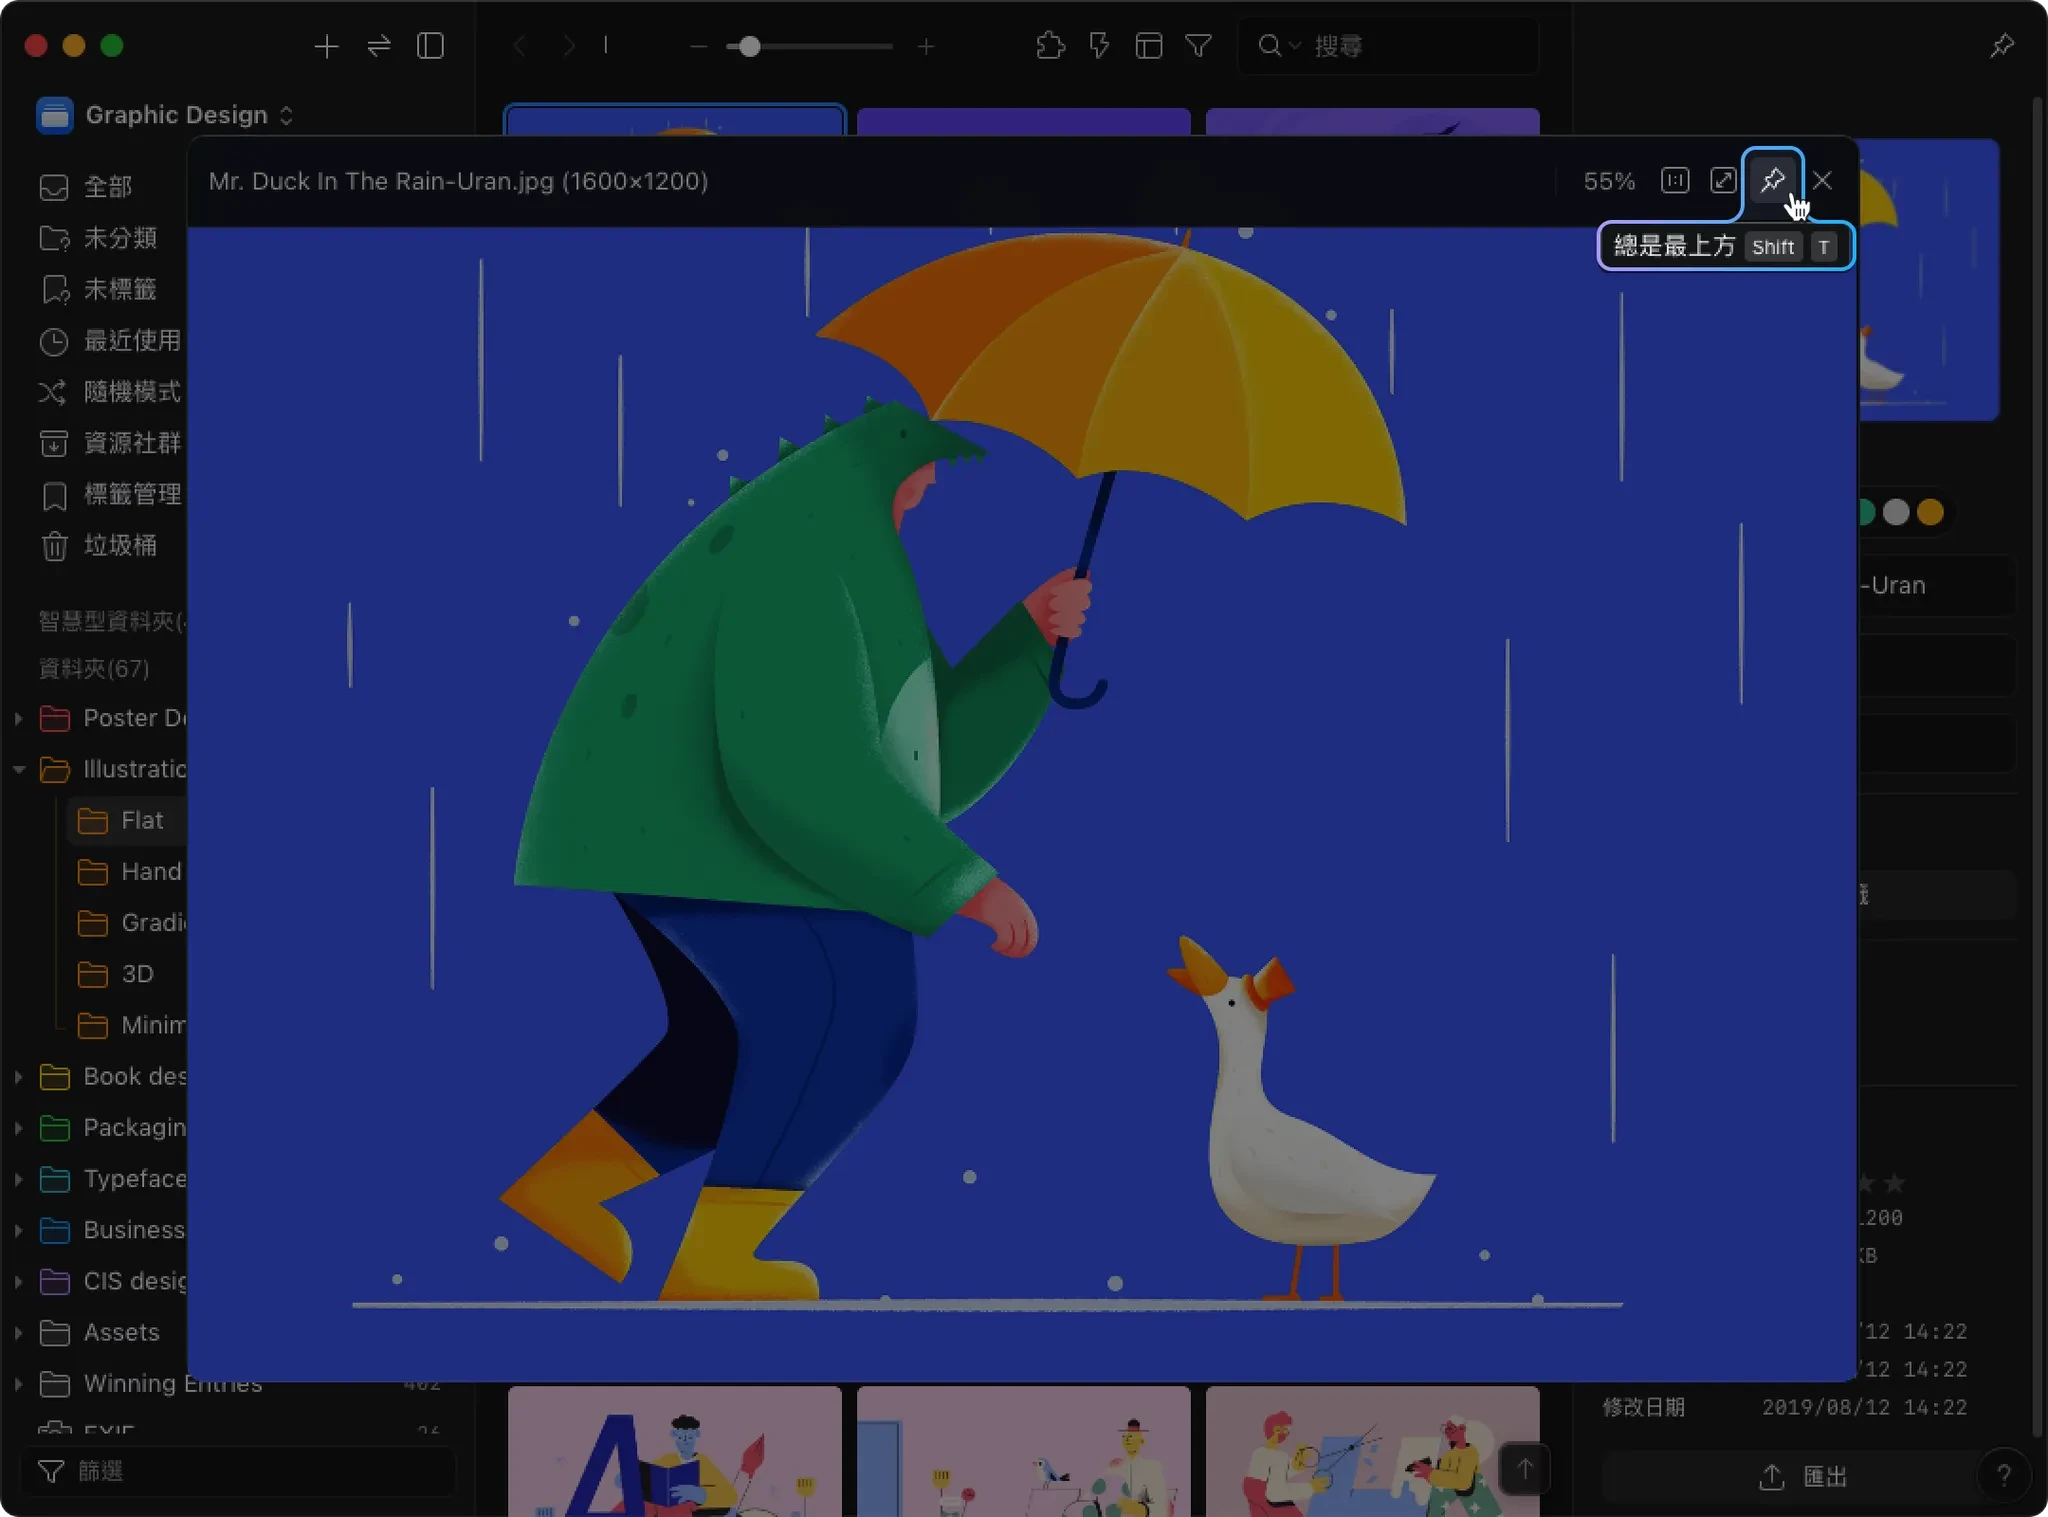Click the thumbnail size slider knob

749,46
